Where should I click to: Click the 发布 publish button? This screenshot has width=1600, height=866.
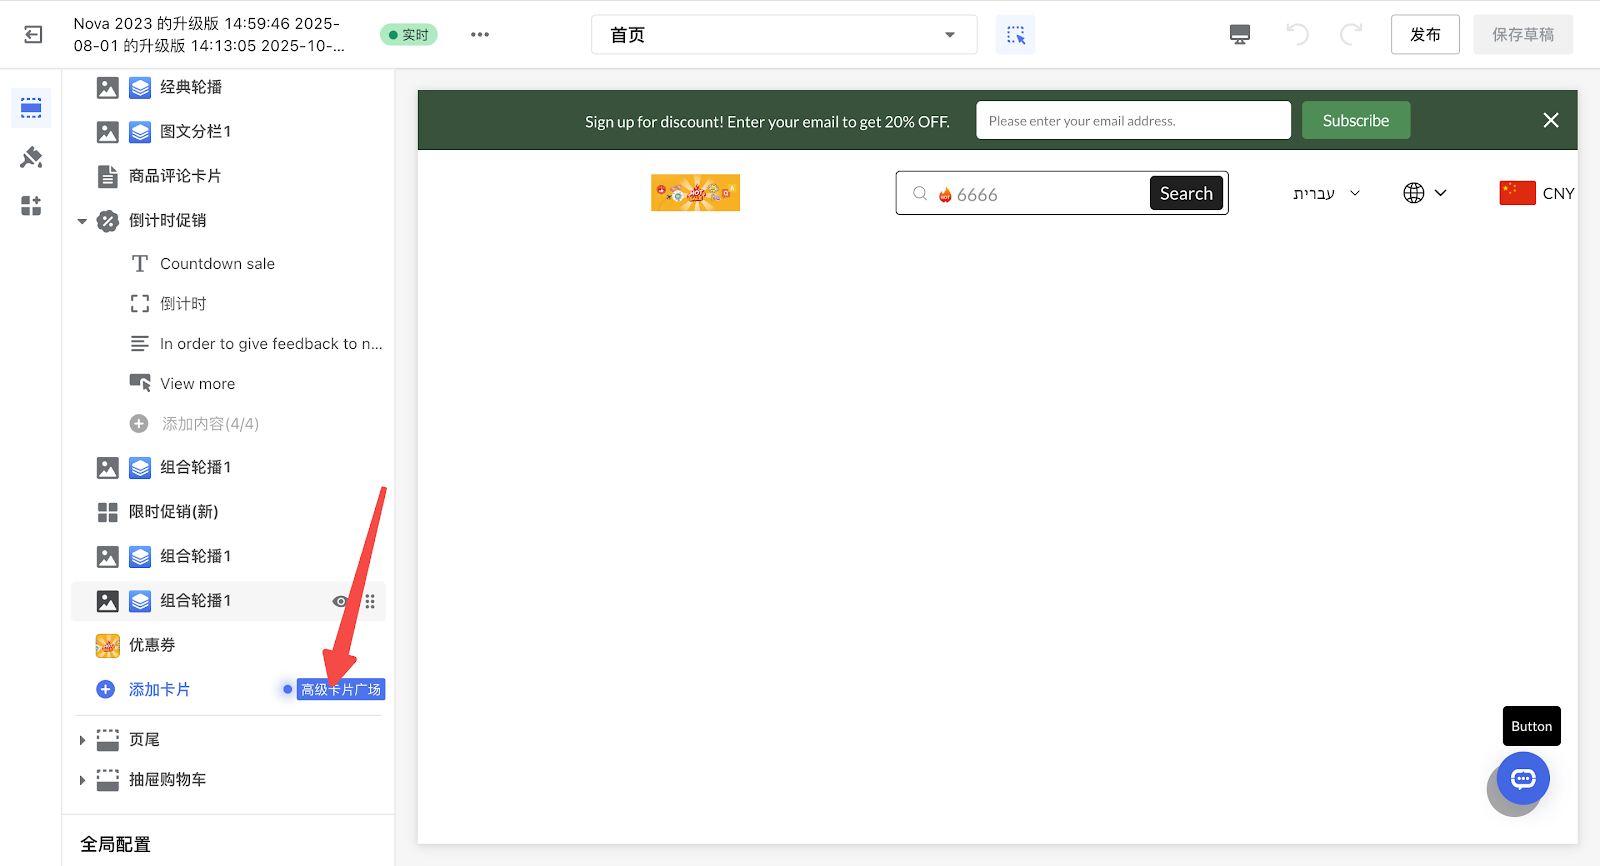(1424, 35)
